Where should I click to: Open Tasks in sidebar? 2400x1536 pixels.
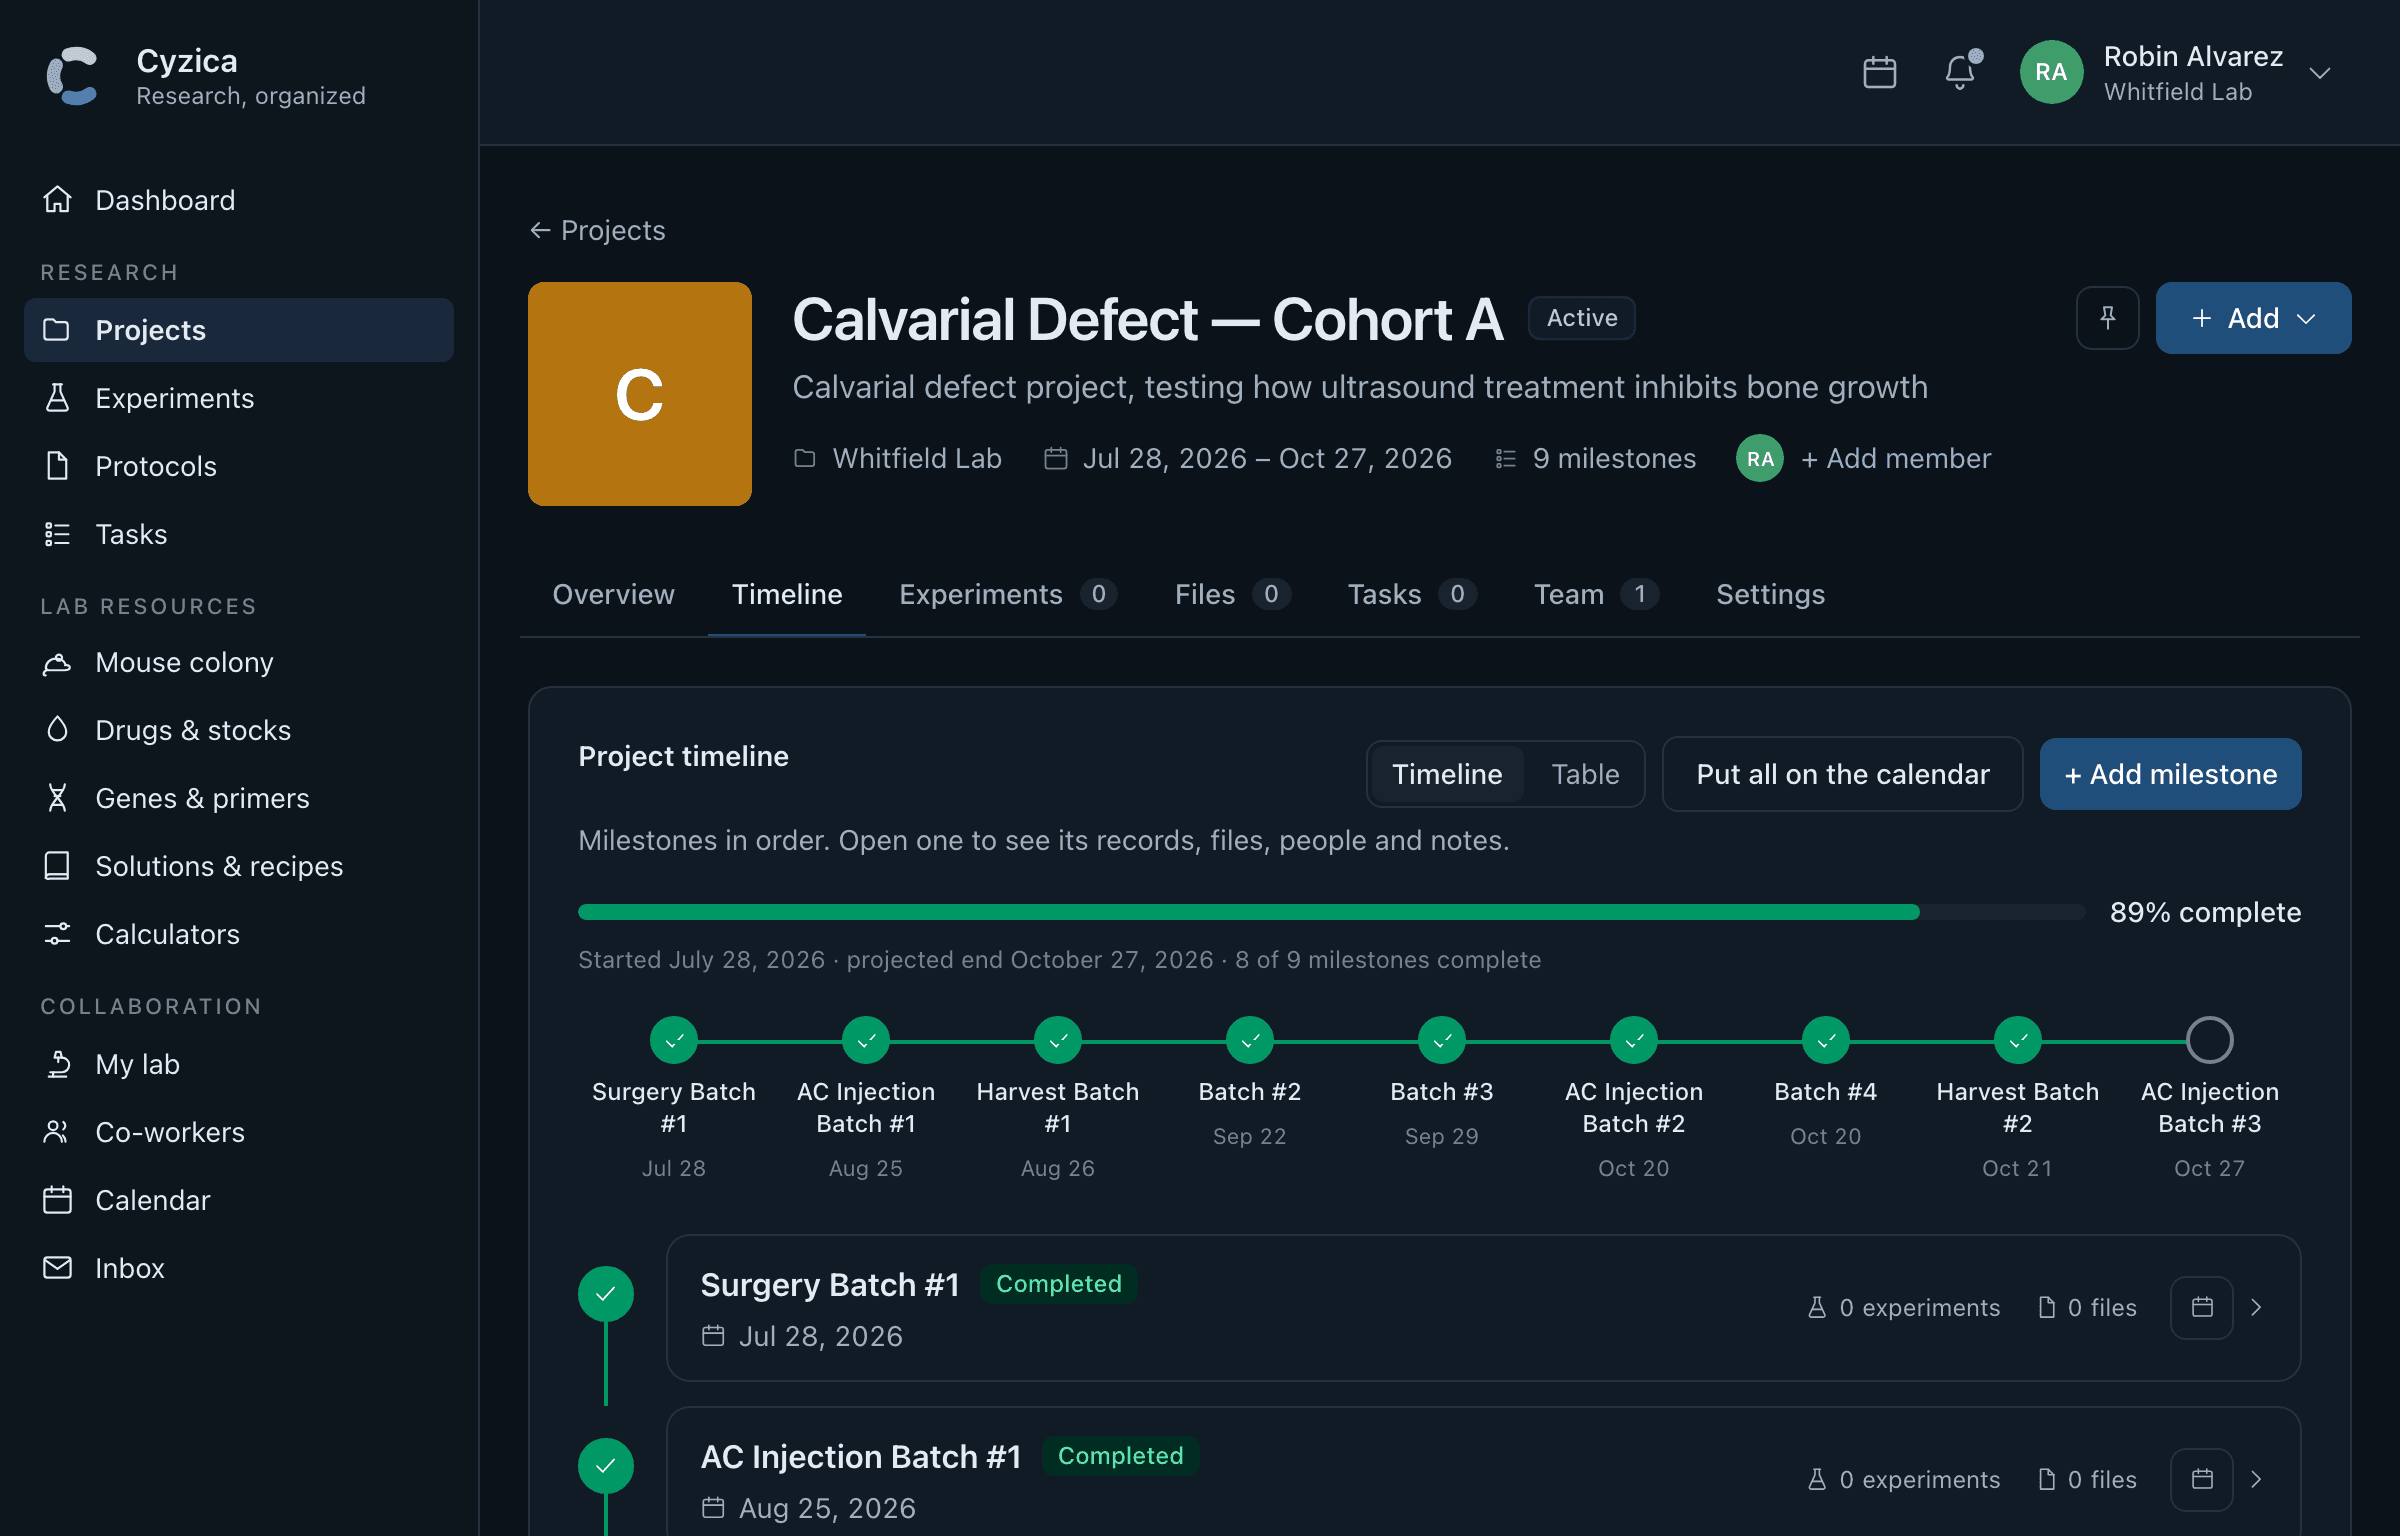coord(239,534)
